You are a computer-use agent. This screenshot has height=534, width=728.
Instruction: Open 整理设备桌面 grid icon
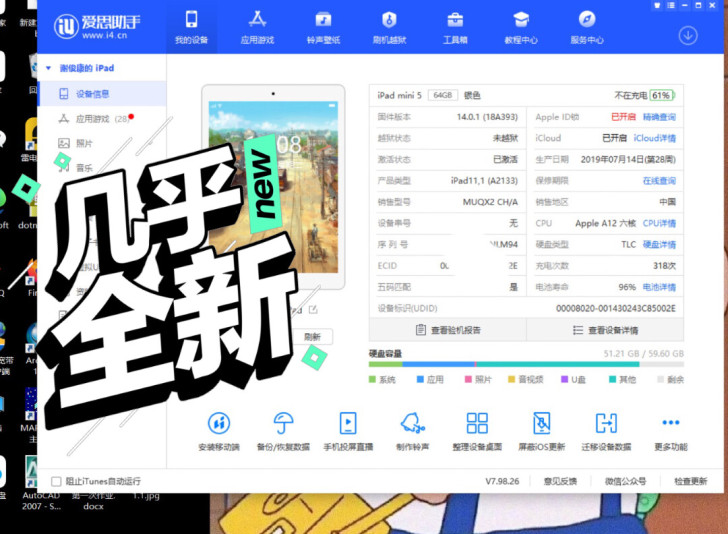point(477,423)
